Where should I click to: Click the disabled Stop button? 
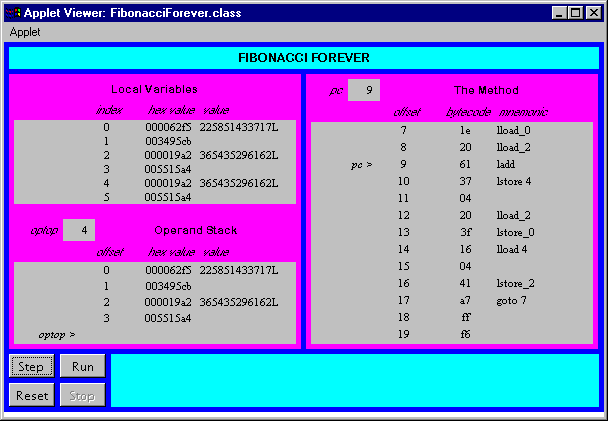click(x=82, y=395)
